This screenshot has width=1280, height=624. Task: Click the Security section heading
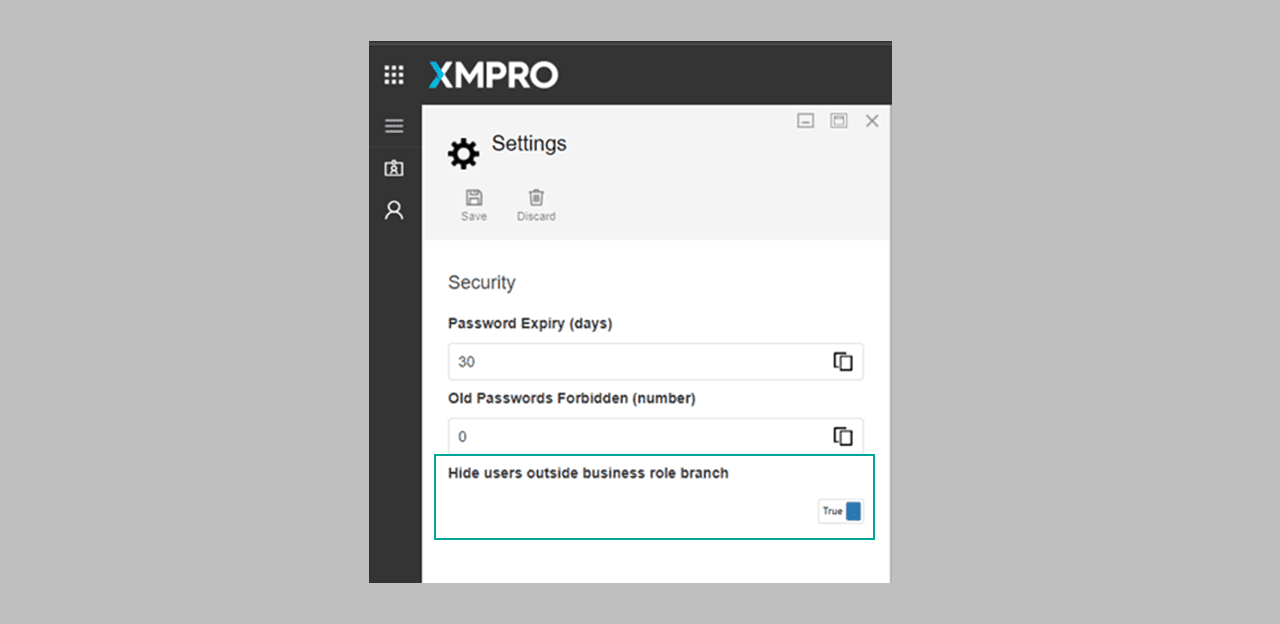tap(482, 283)
